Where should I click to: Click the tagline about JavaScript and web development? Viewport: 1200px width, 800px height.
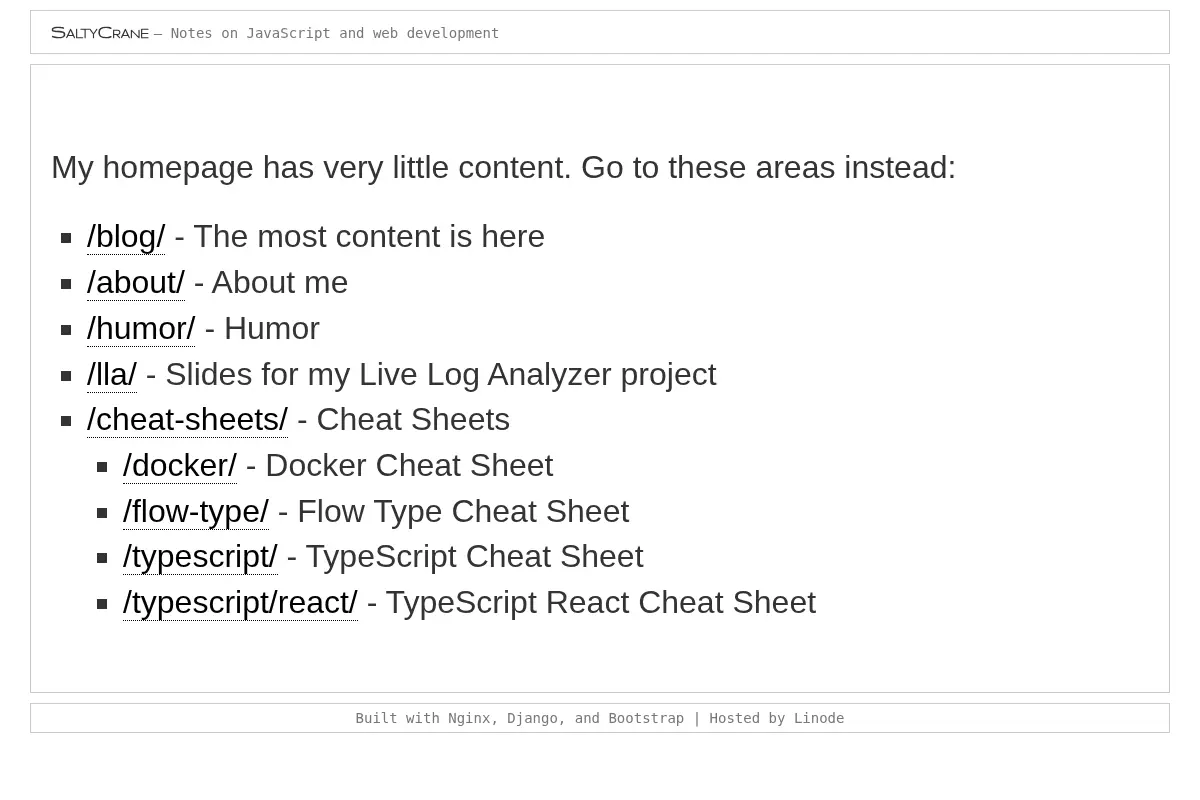tap(335, 33)
